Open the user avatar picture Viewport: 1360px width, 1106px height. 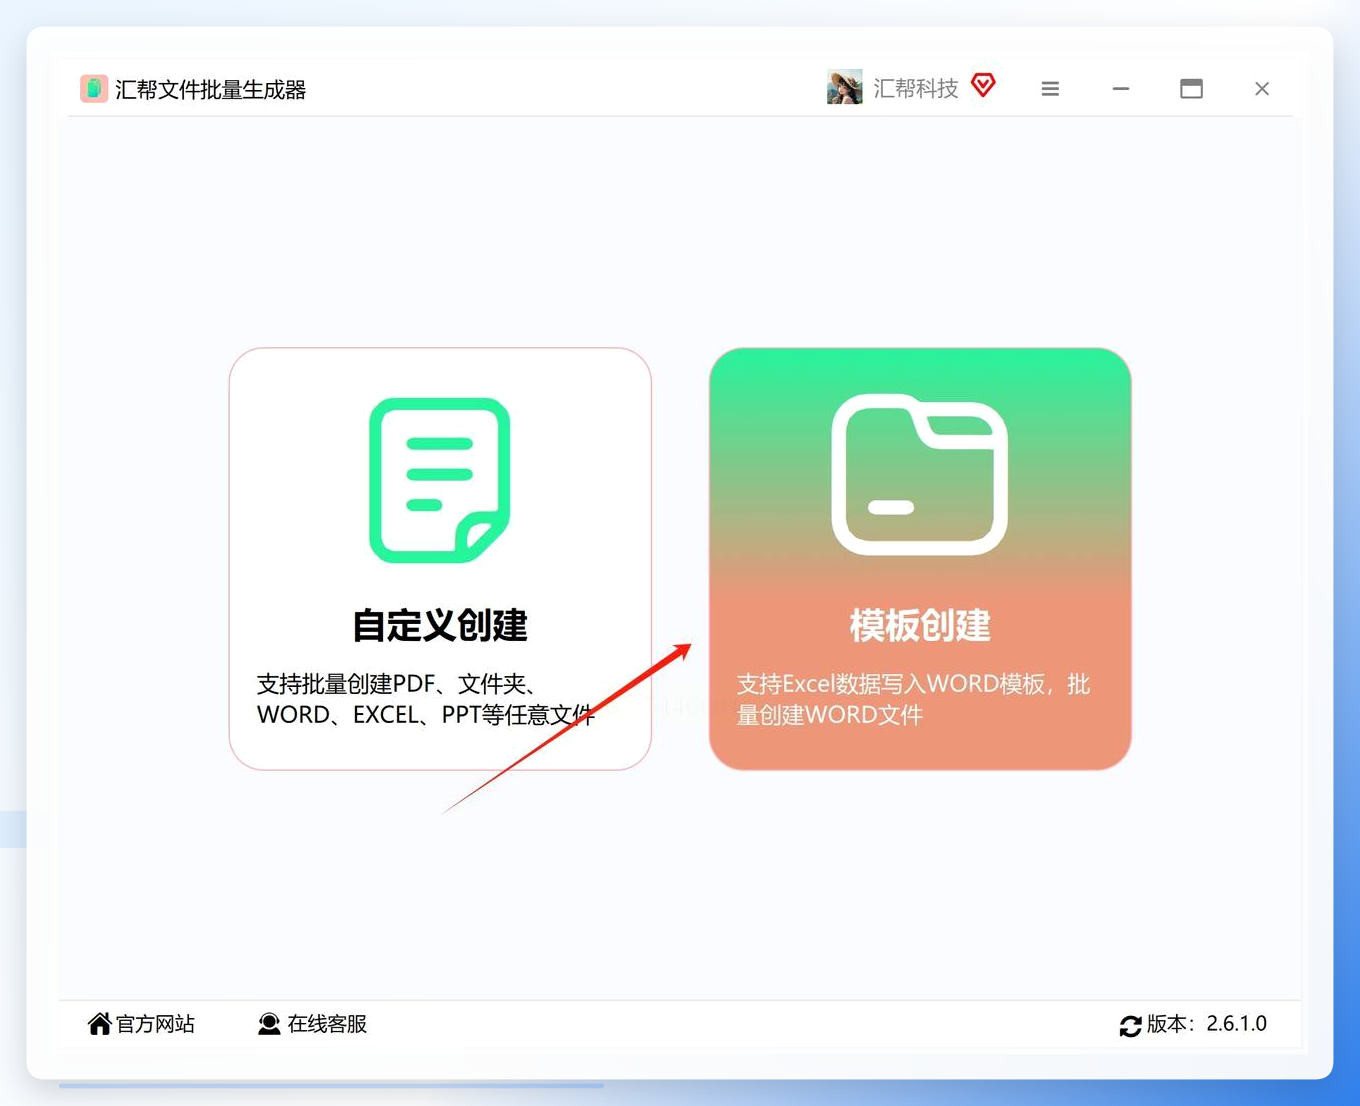pos(845,88)
